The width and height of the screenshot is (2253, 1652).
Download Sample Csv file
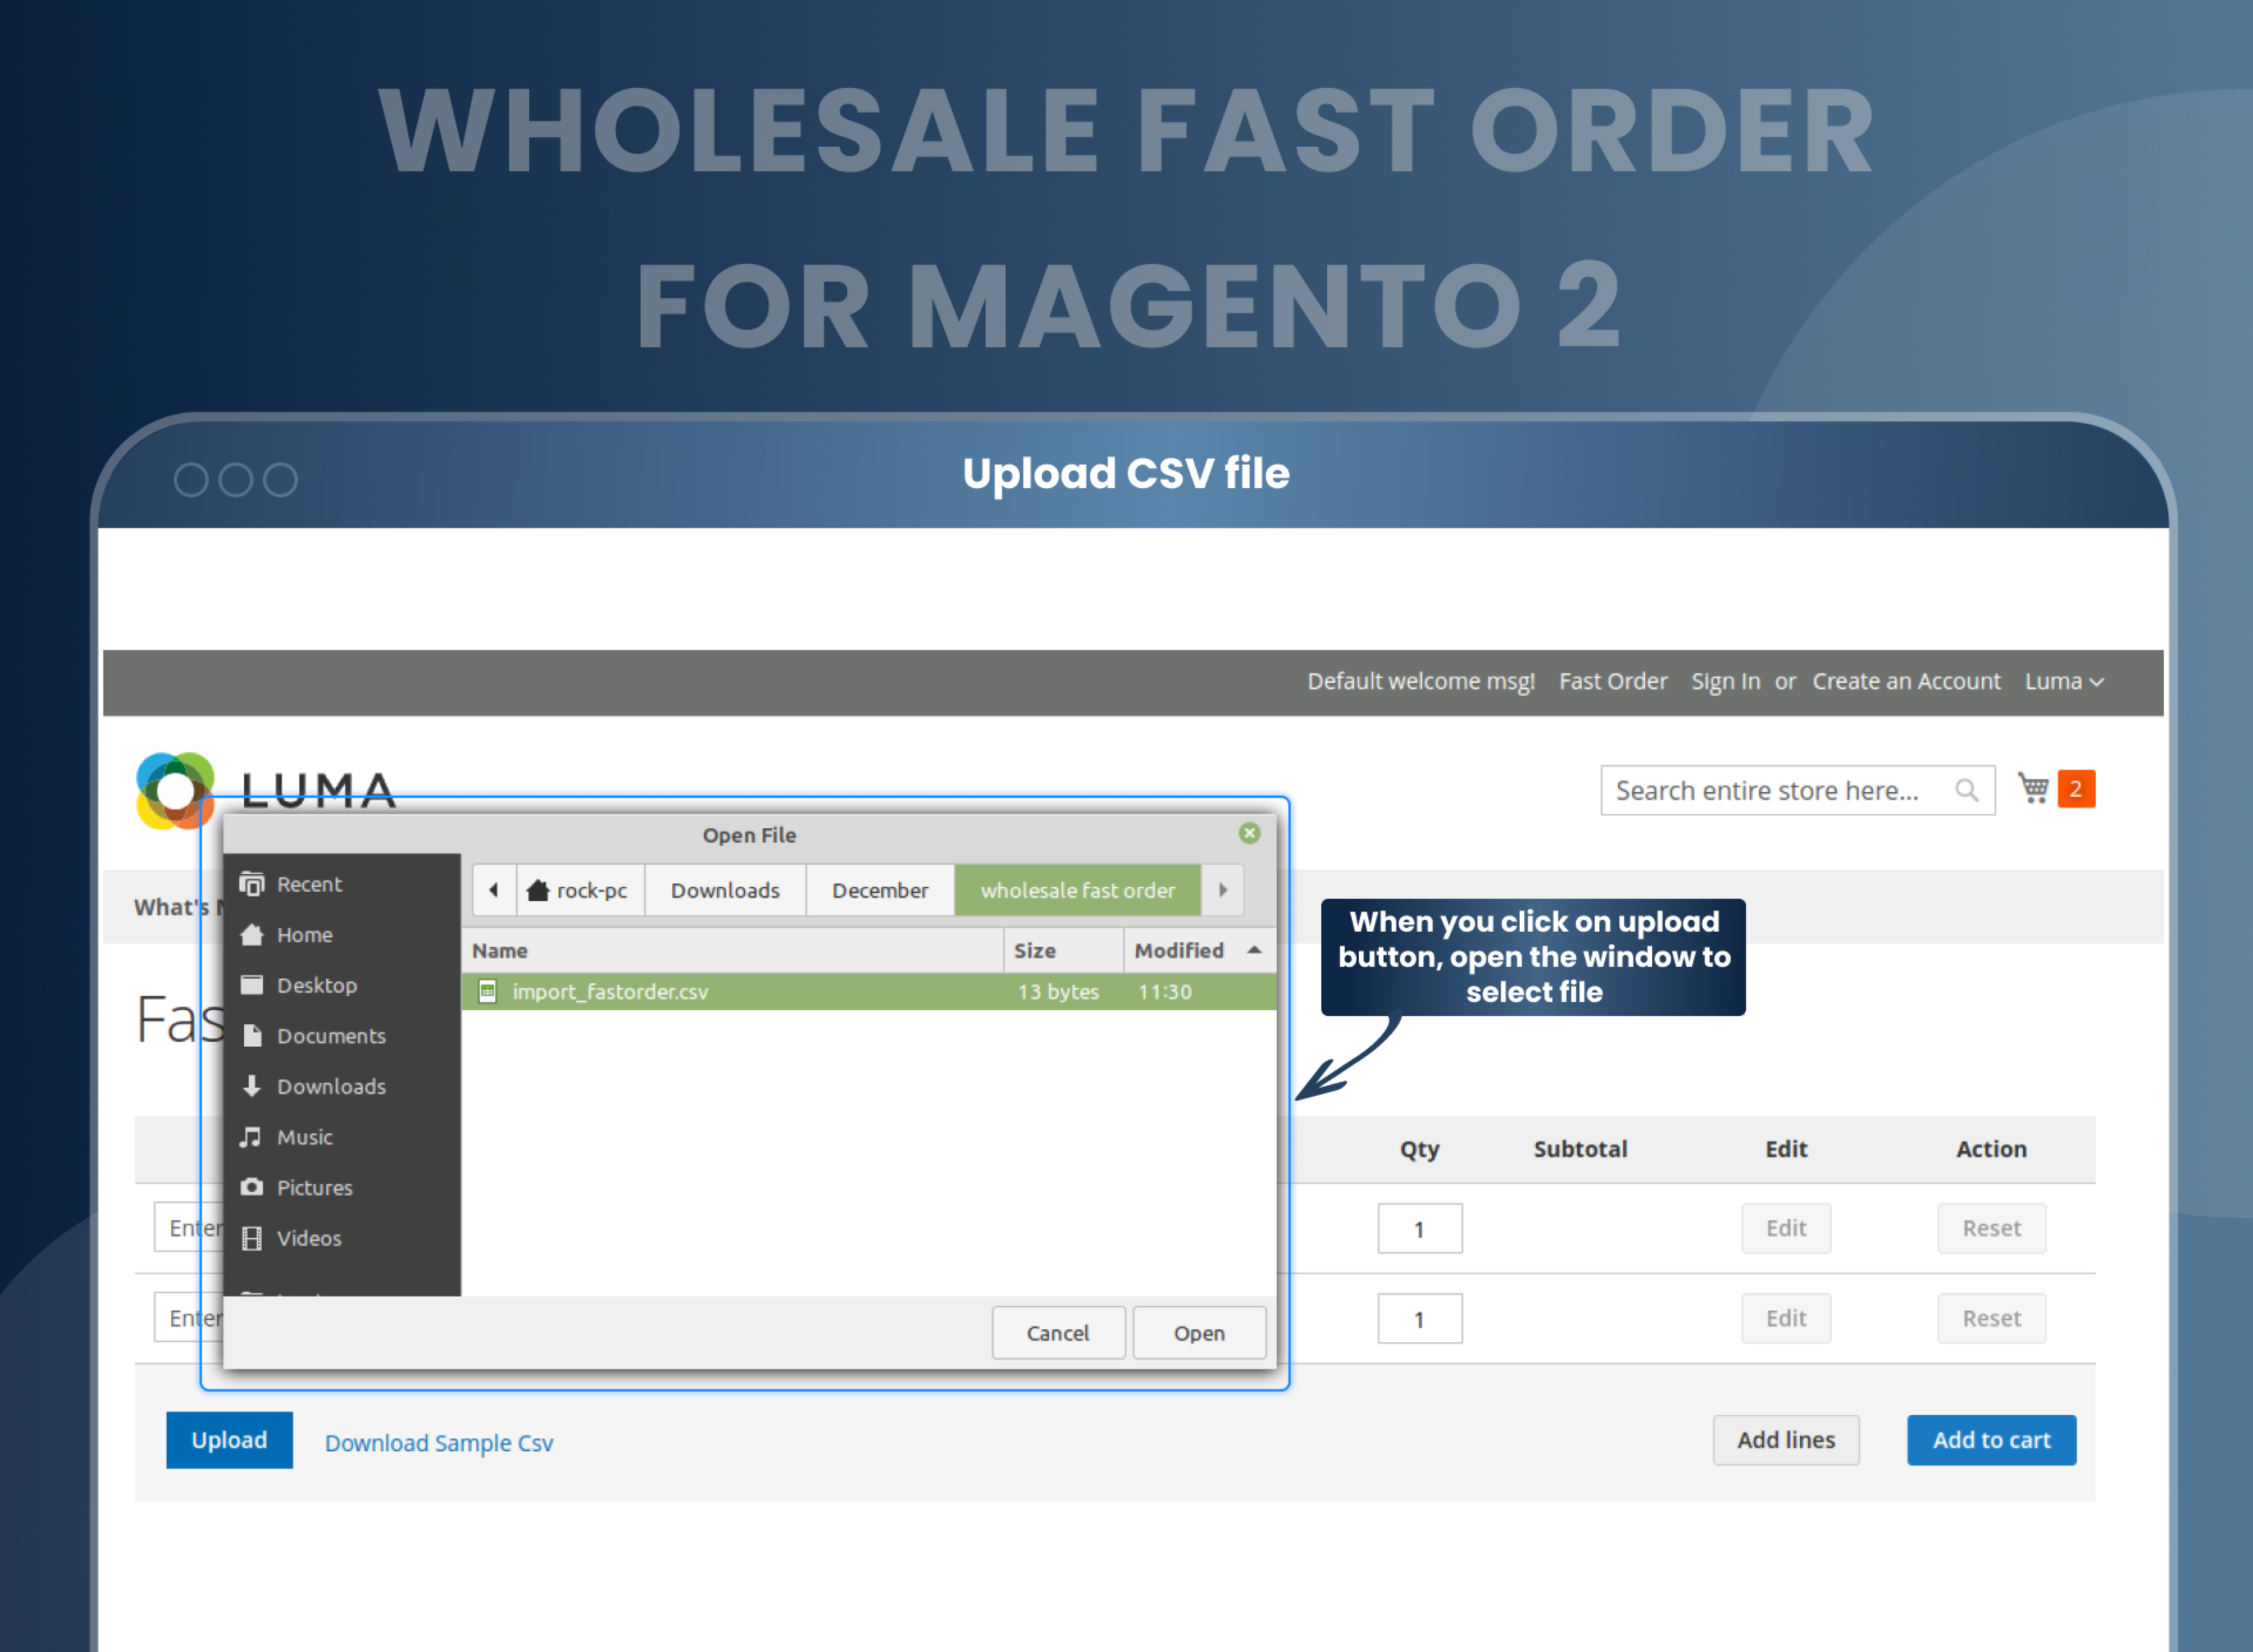click(x=438, y=1443)
